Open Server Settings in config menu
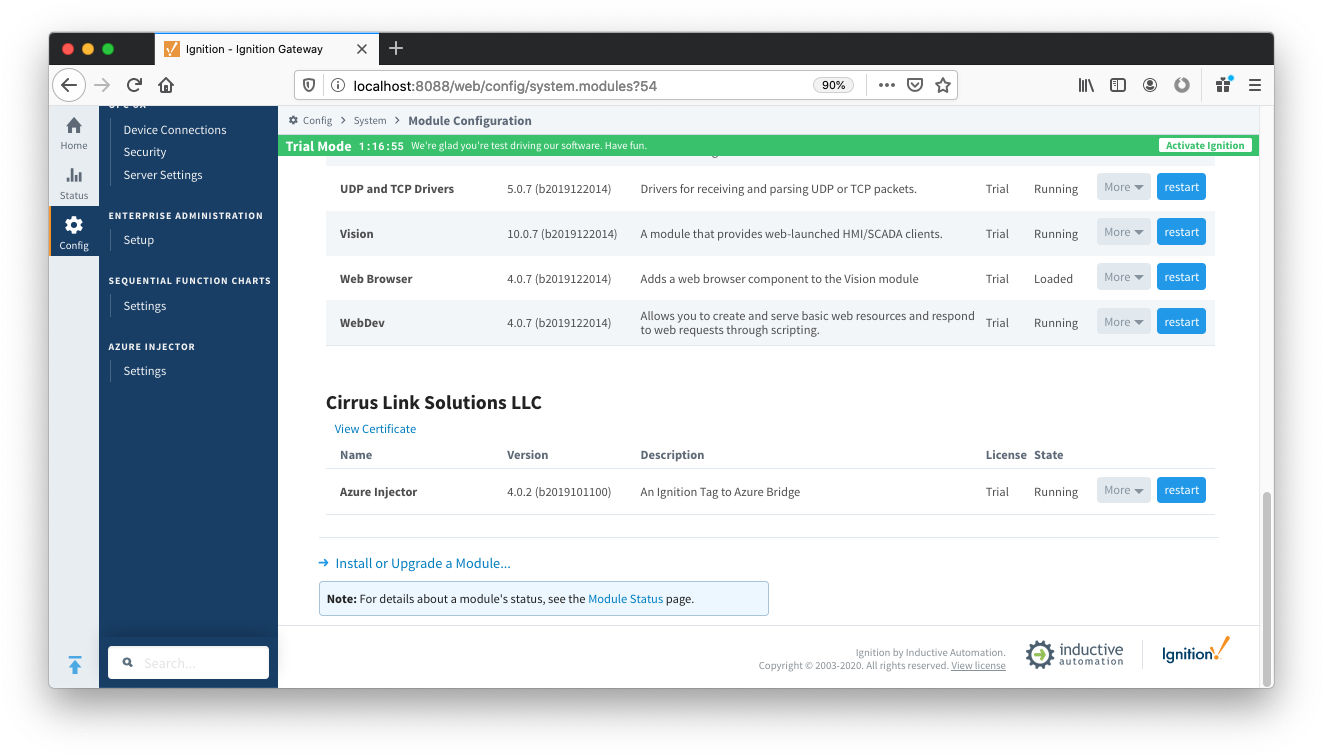The image size is (1322, 755). click(163, 175)
